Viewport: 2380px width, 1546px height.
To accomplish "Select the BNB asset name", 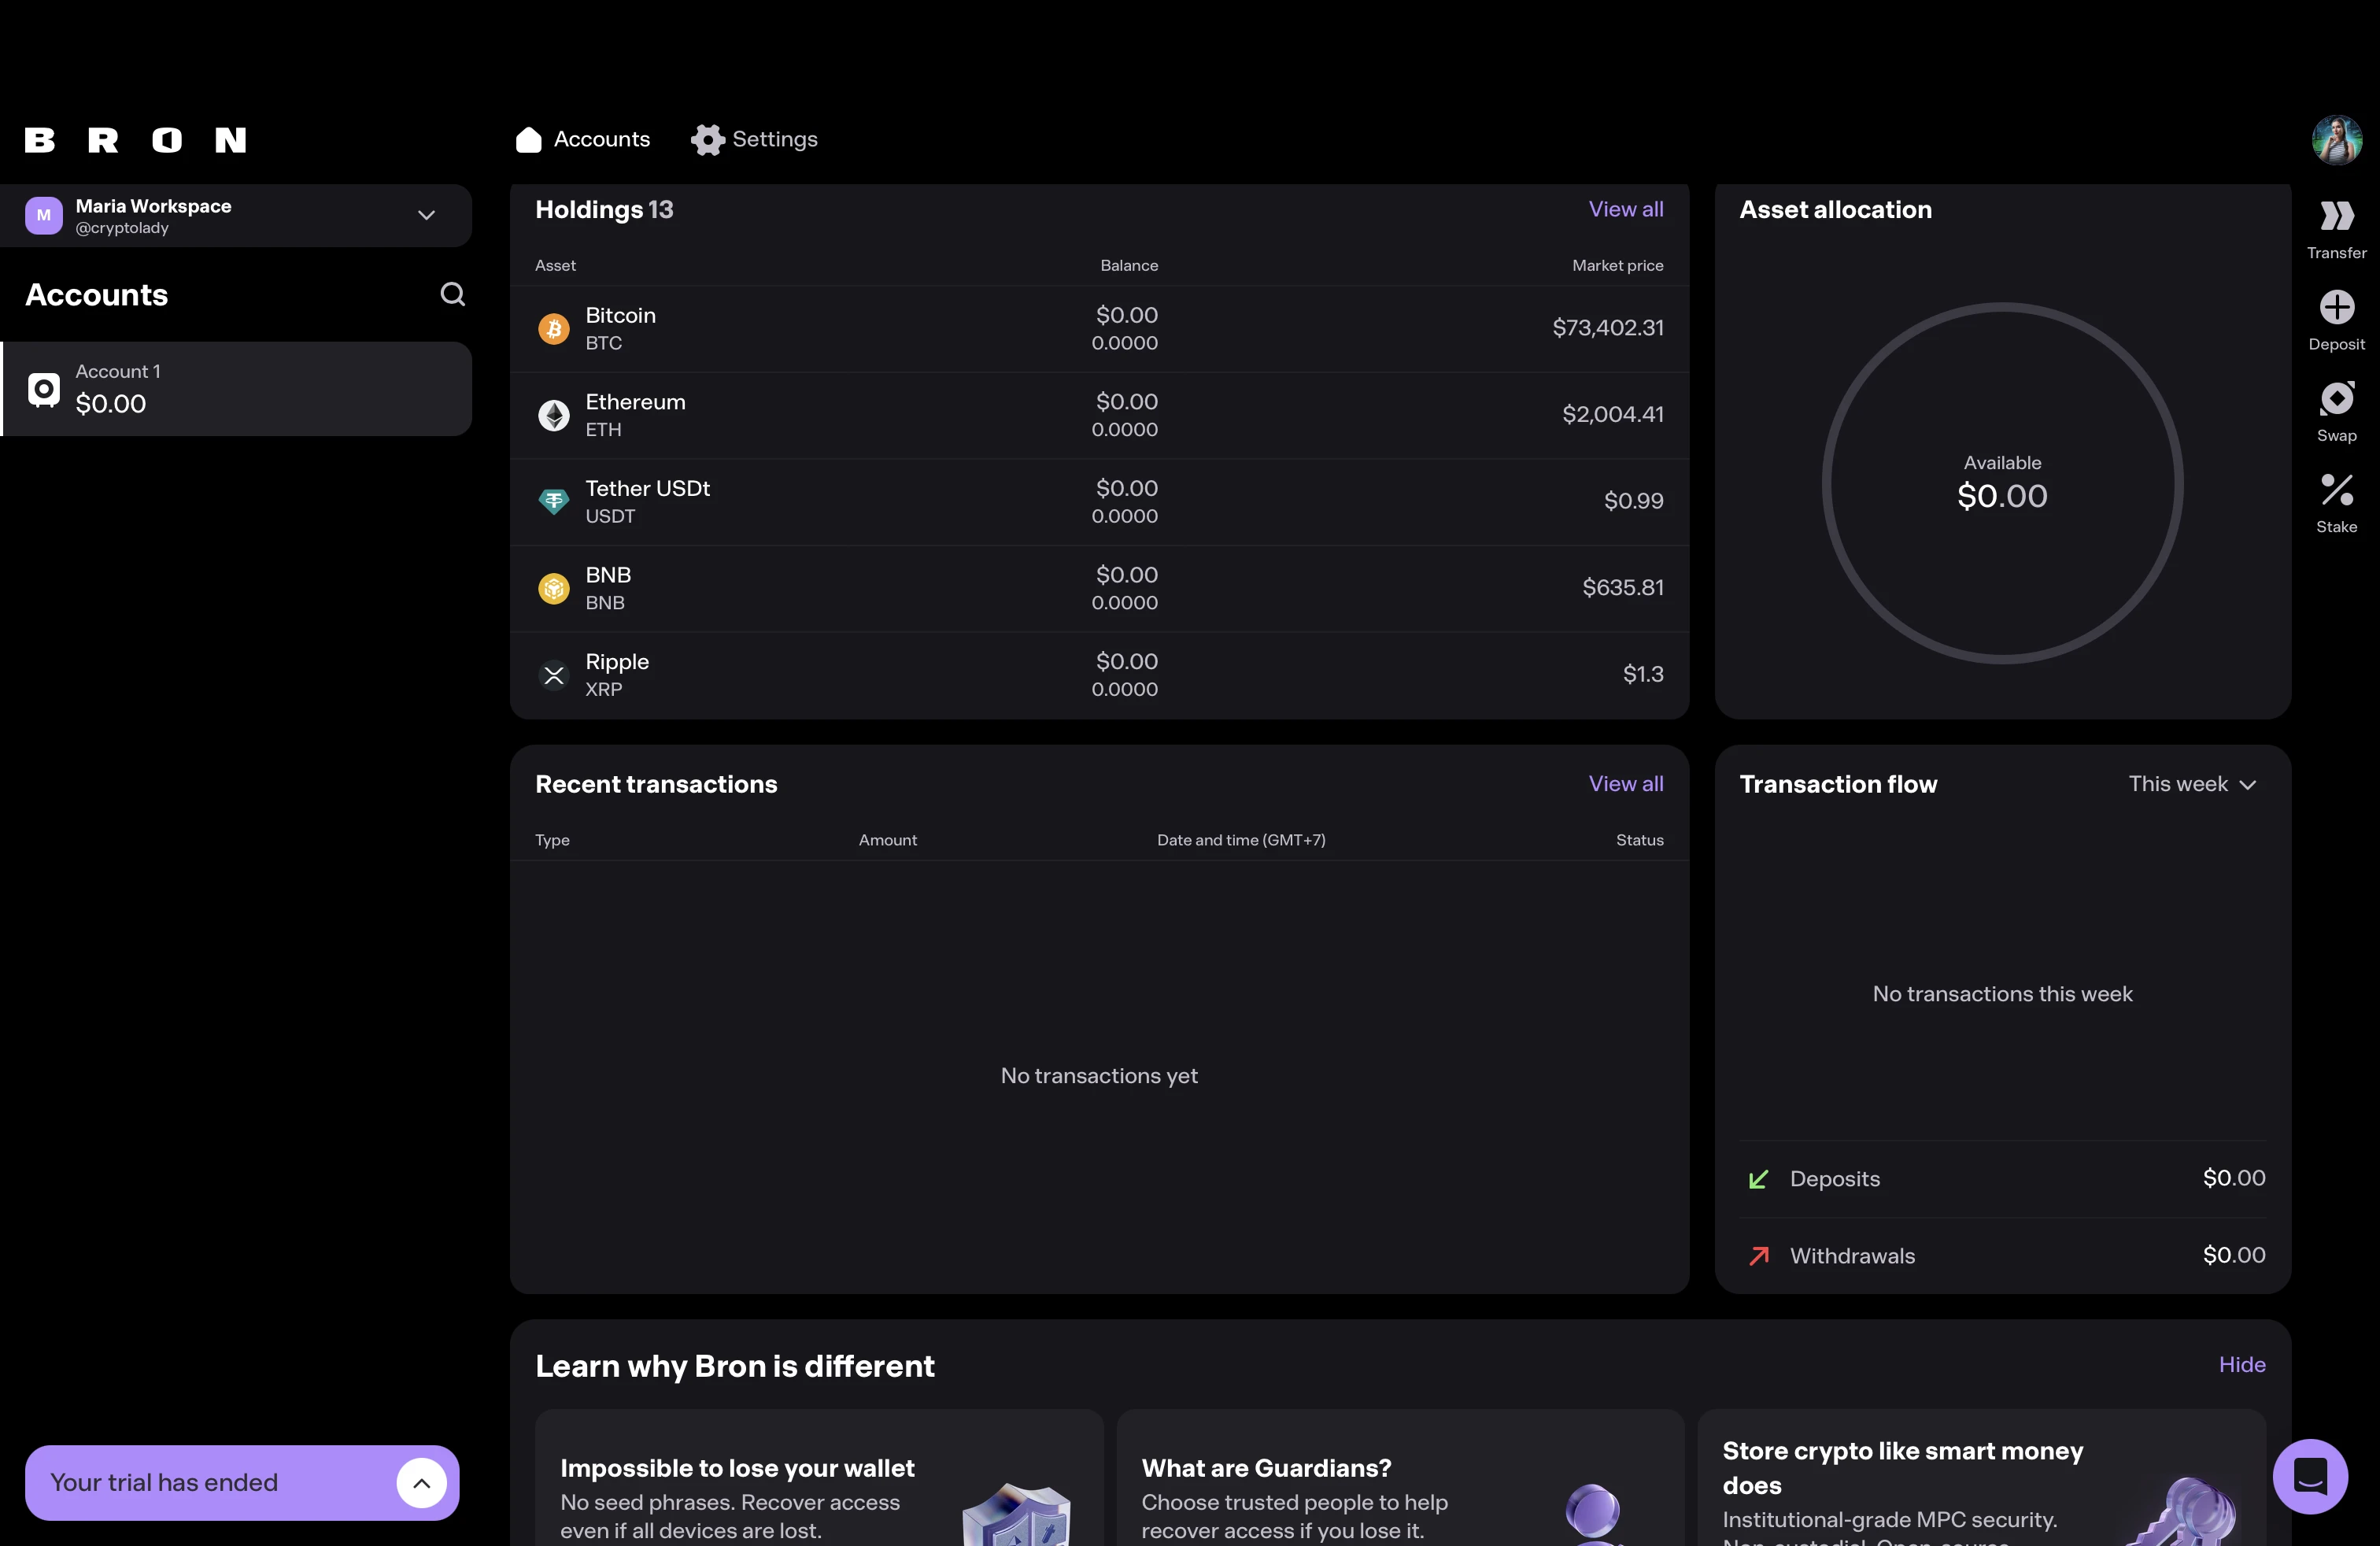I will (x=608, y=575).
